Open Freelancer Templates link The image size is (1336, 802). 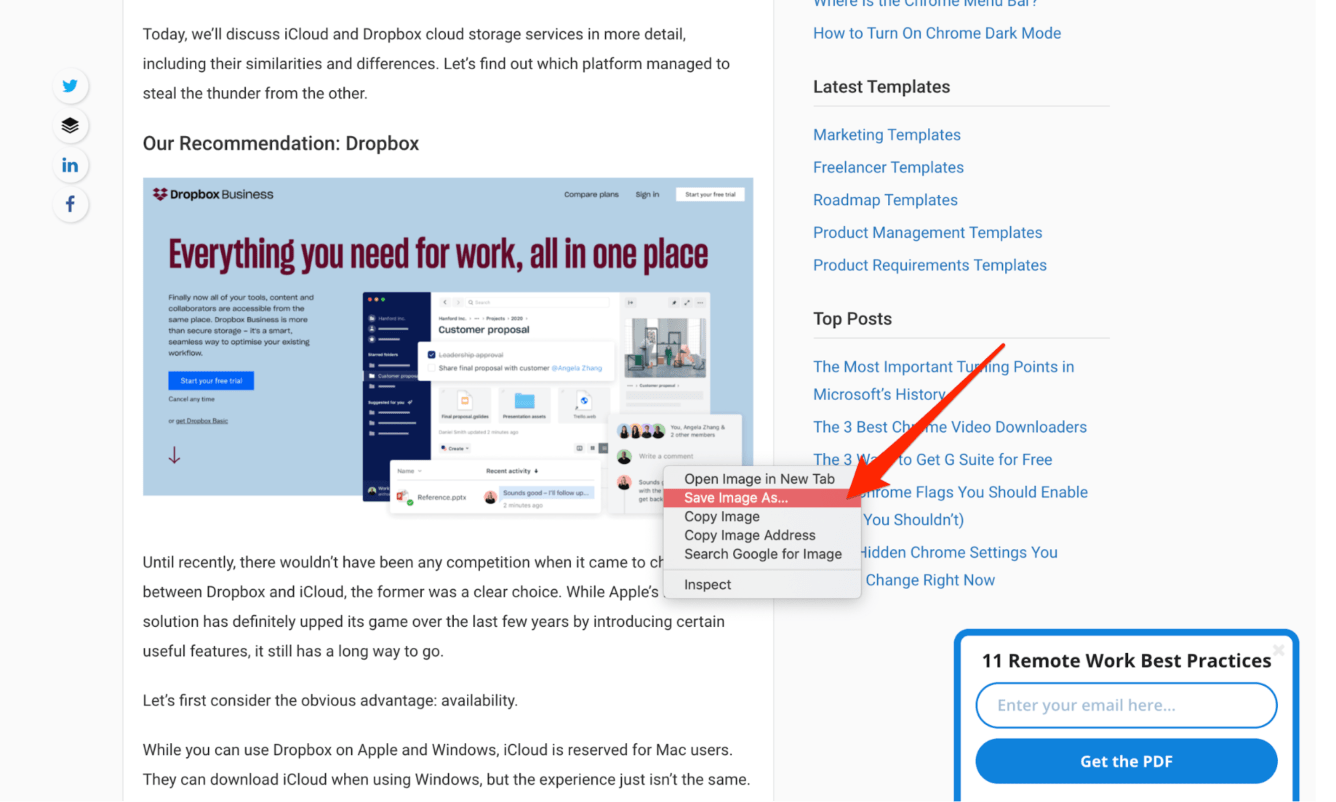(x=888, y=167)
